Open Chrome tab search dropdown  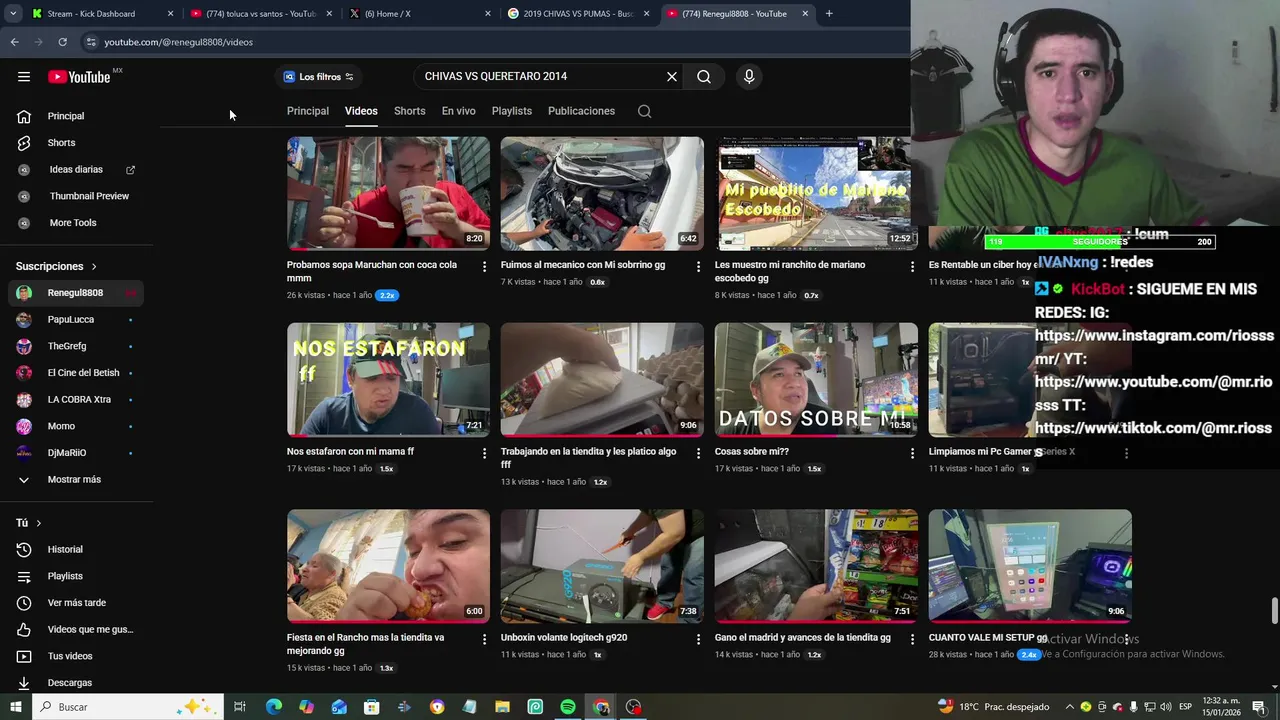(13, 14)
